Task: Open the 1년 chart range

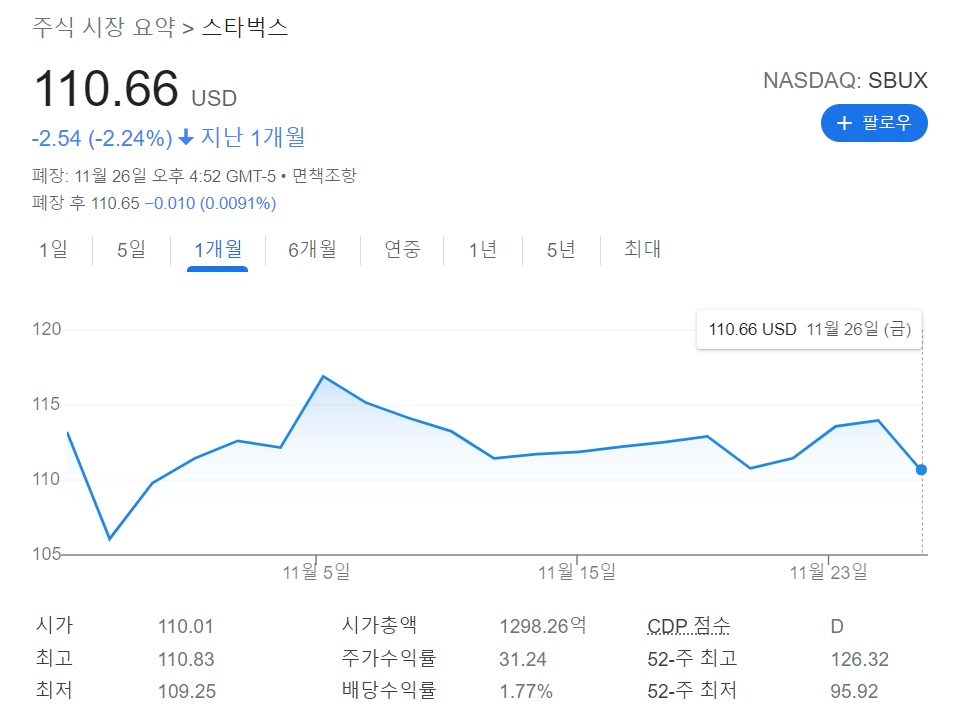Action: [x=482, y=250]
